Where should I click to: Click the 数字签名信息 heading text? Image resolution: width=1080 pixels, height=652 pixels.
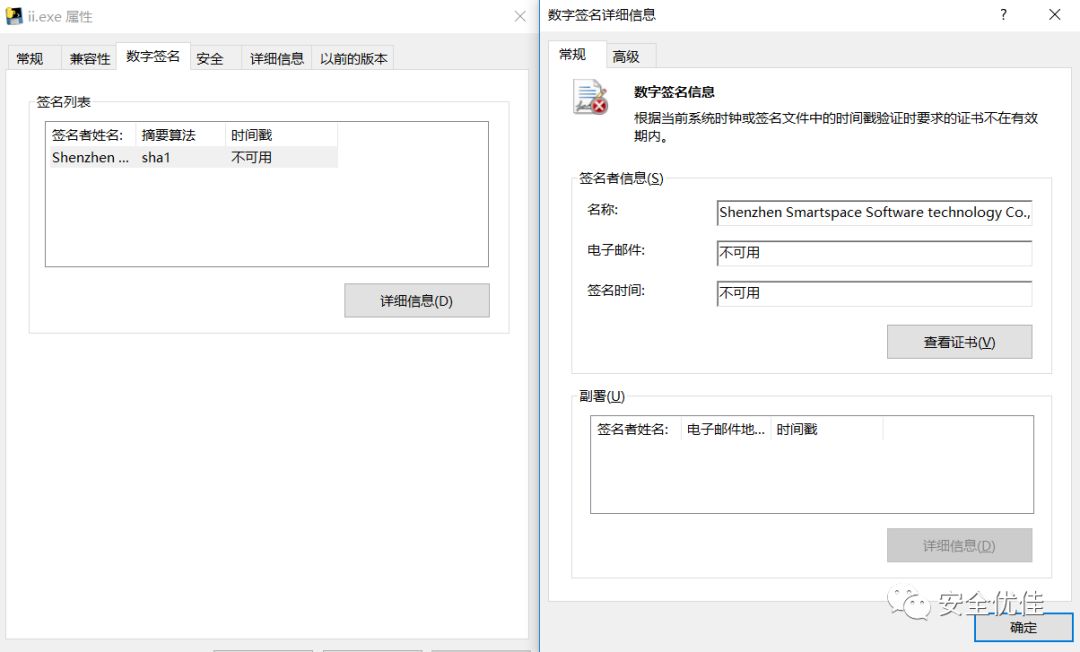point(674,92)
